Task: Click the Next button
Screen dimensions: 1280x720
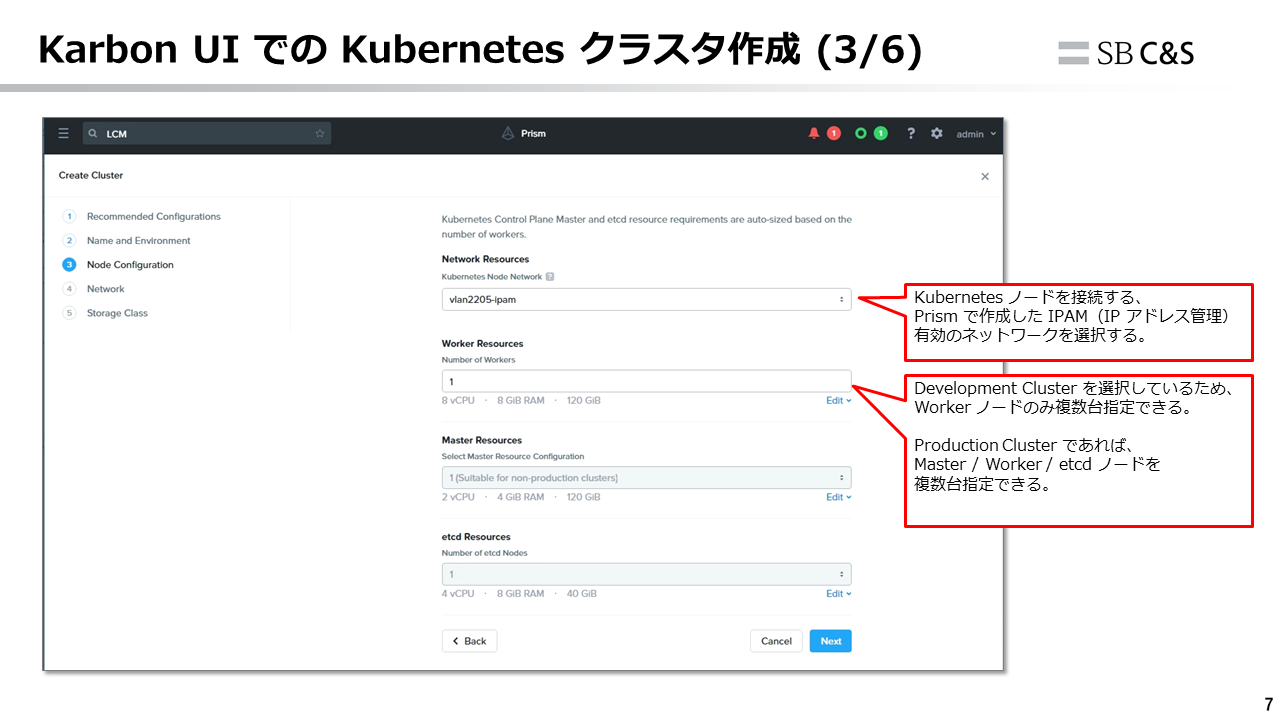Action: [831, 641]
